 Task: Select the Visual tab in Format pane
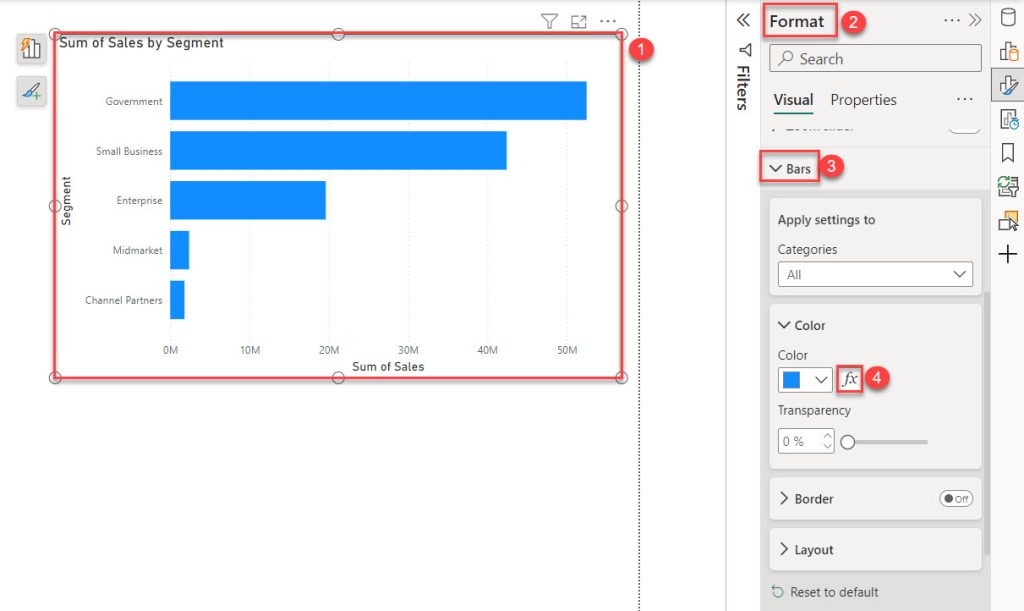click(x=793, y=99)
